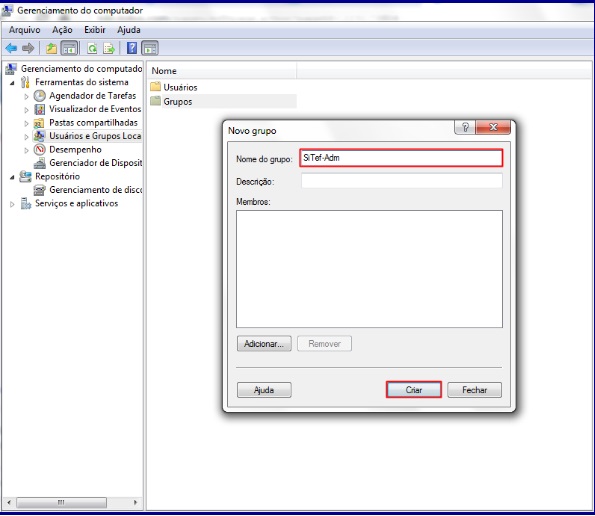
Task: Click the Gerenciador de Dispositivos icon
Action: 39,163
